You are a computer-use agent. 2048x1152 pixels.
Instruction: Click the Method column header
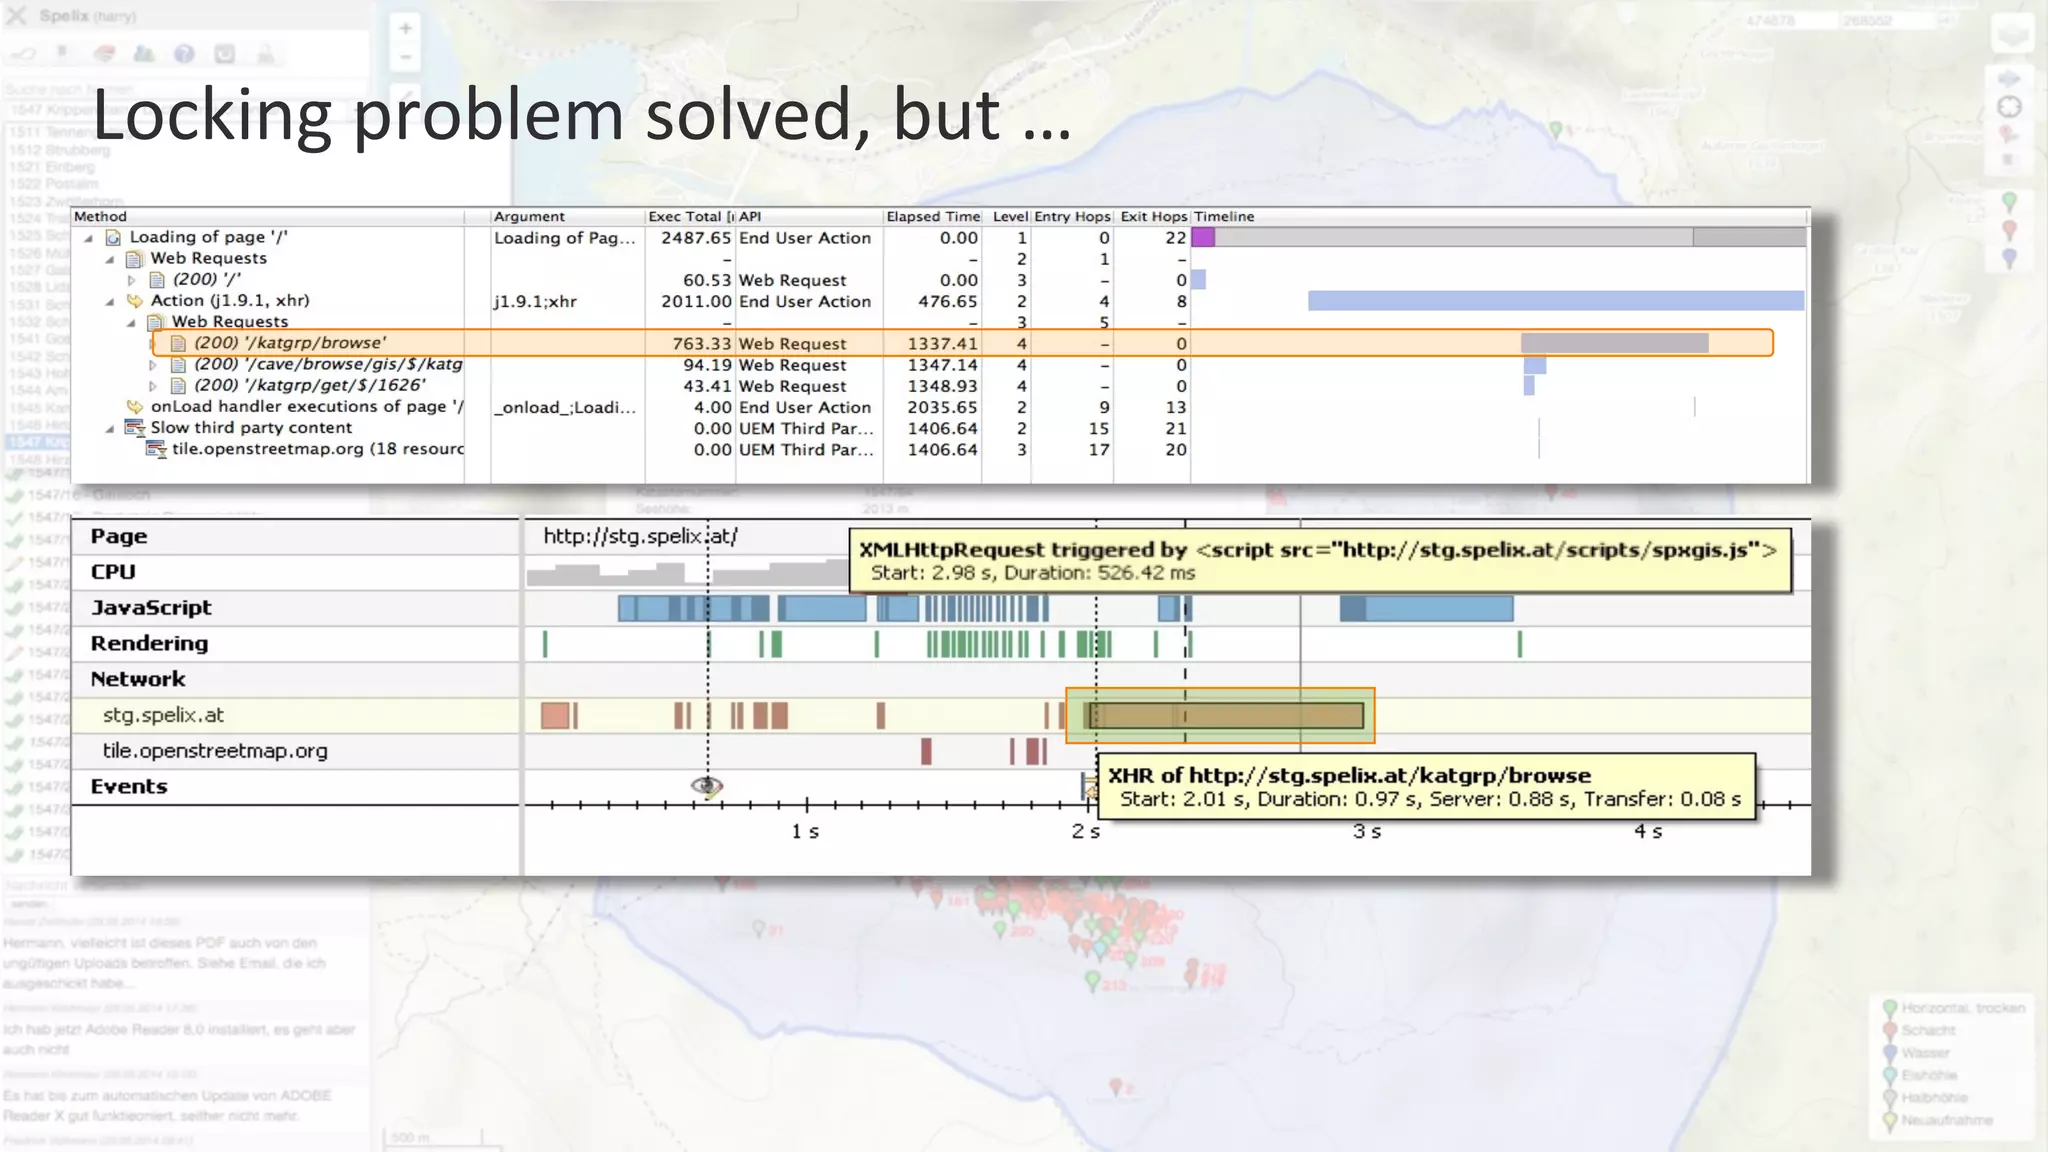coord(100,217)
